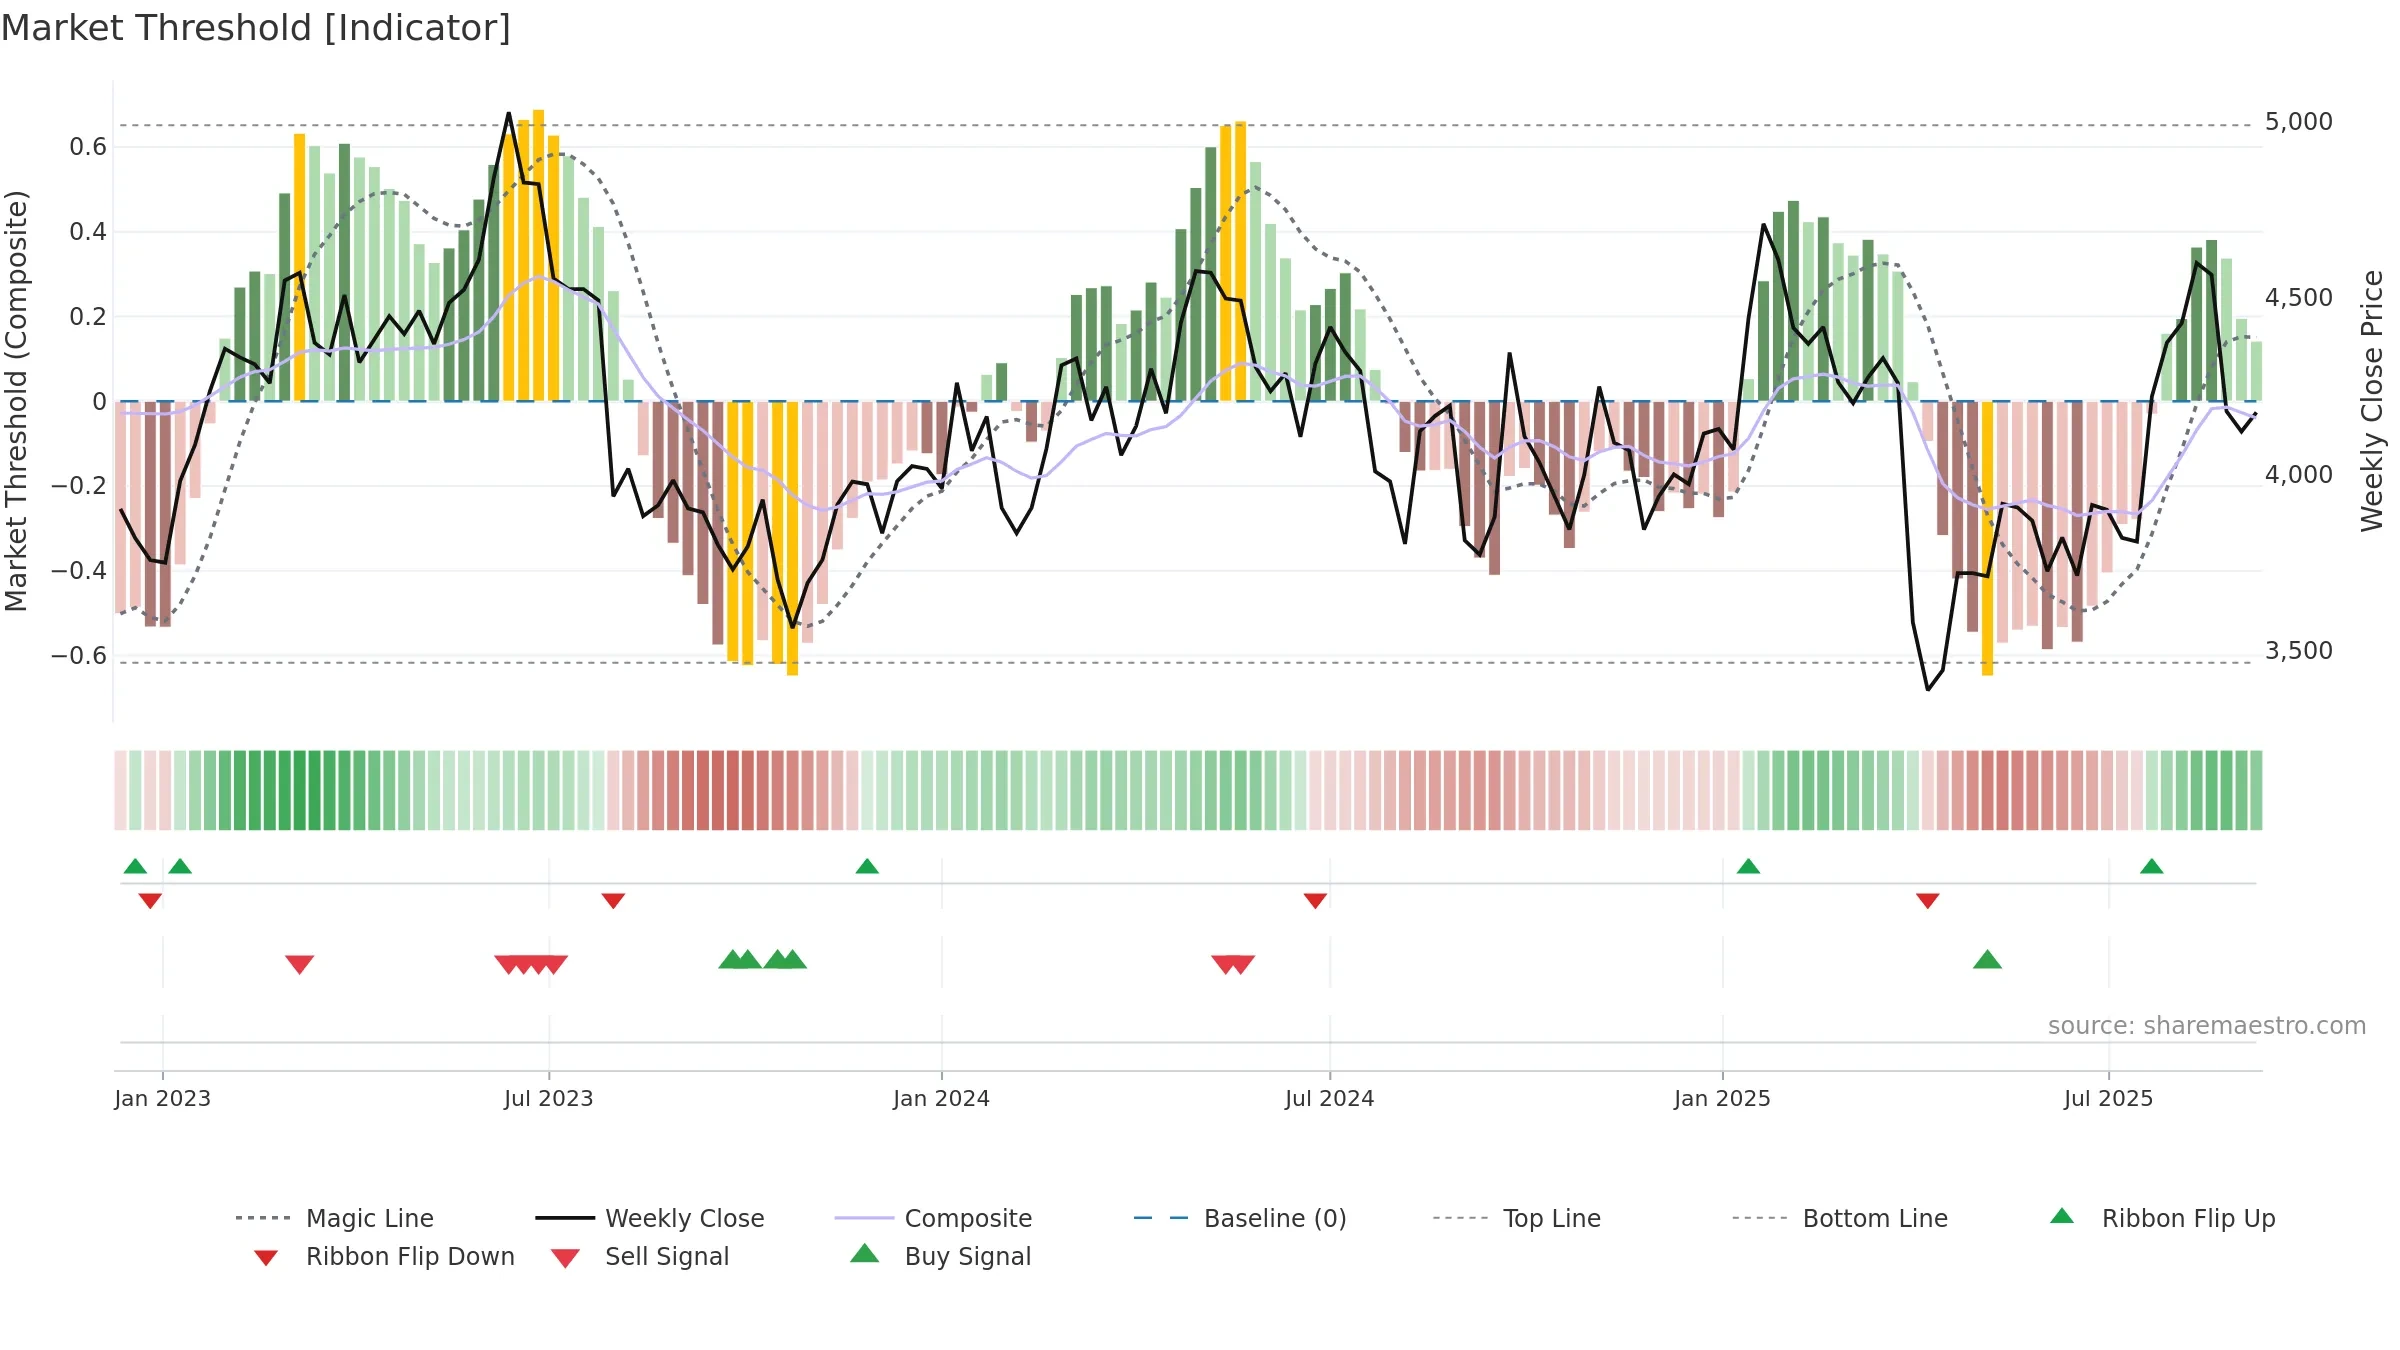The image size is (2400, 1350).
Task: Click the yellow extreme bar in spring 2025
Action: point(1987,538)
